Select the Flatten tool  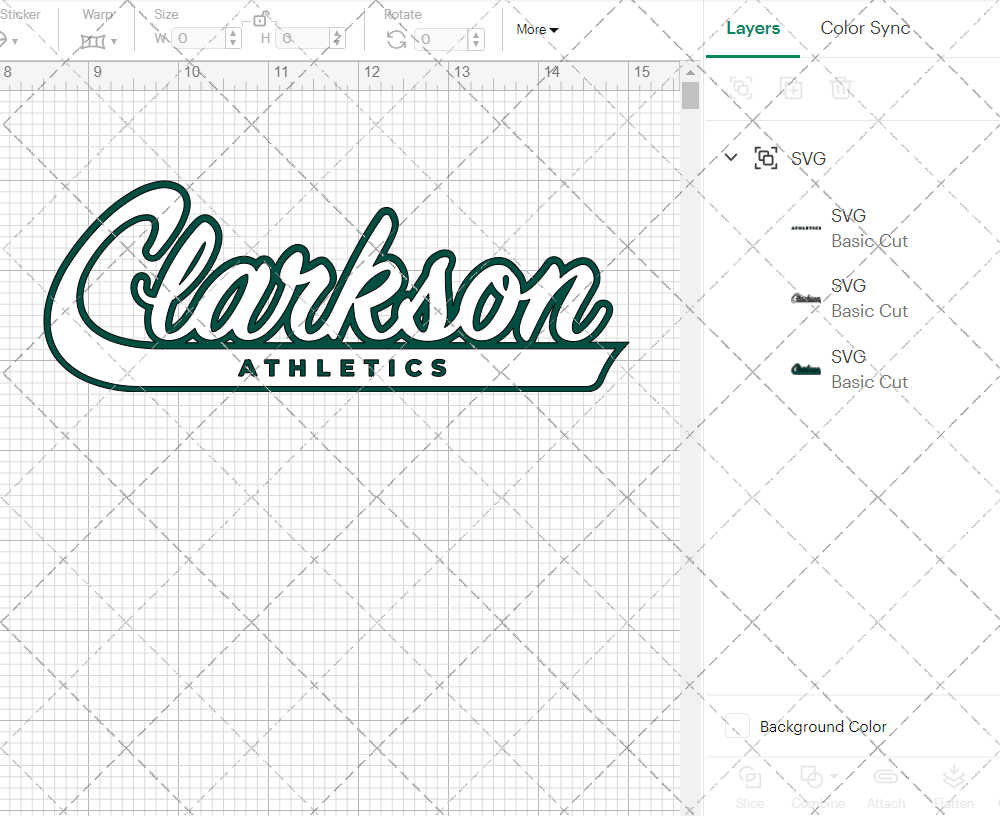(954, 778)
